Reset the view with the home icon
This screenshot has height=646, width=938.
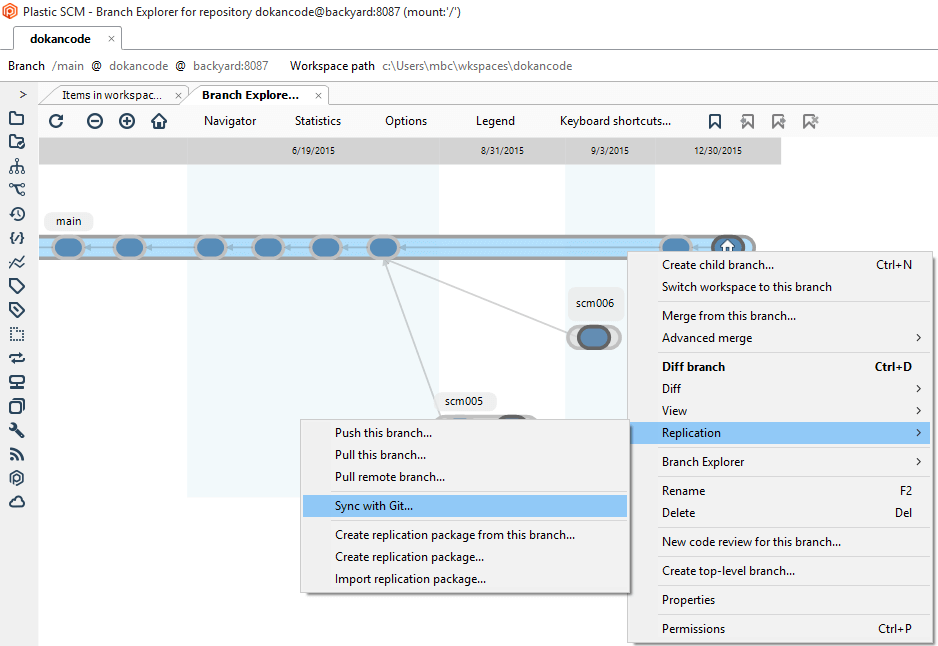(160, 120)
